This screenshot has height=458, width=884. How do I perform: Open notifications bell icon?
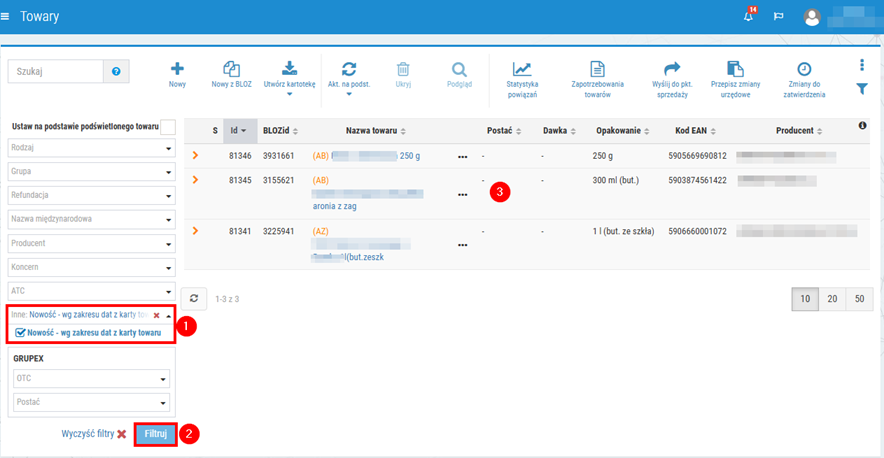pos(749,17)
